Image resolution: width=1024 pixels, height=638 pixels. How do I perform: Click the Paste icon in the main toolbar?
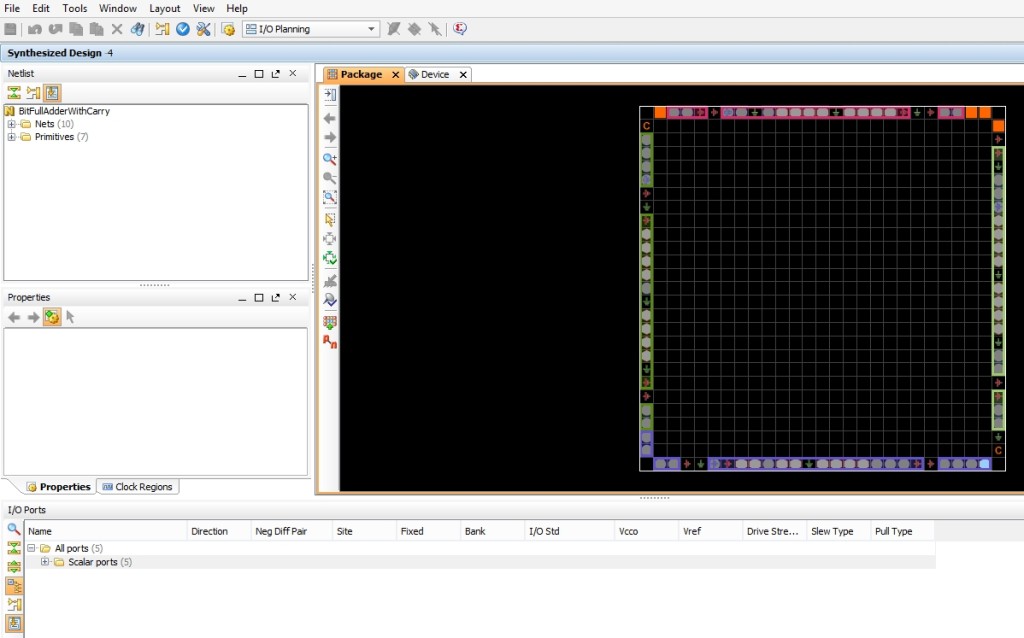tap(98, 29)
